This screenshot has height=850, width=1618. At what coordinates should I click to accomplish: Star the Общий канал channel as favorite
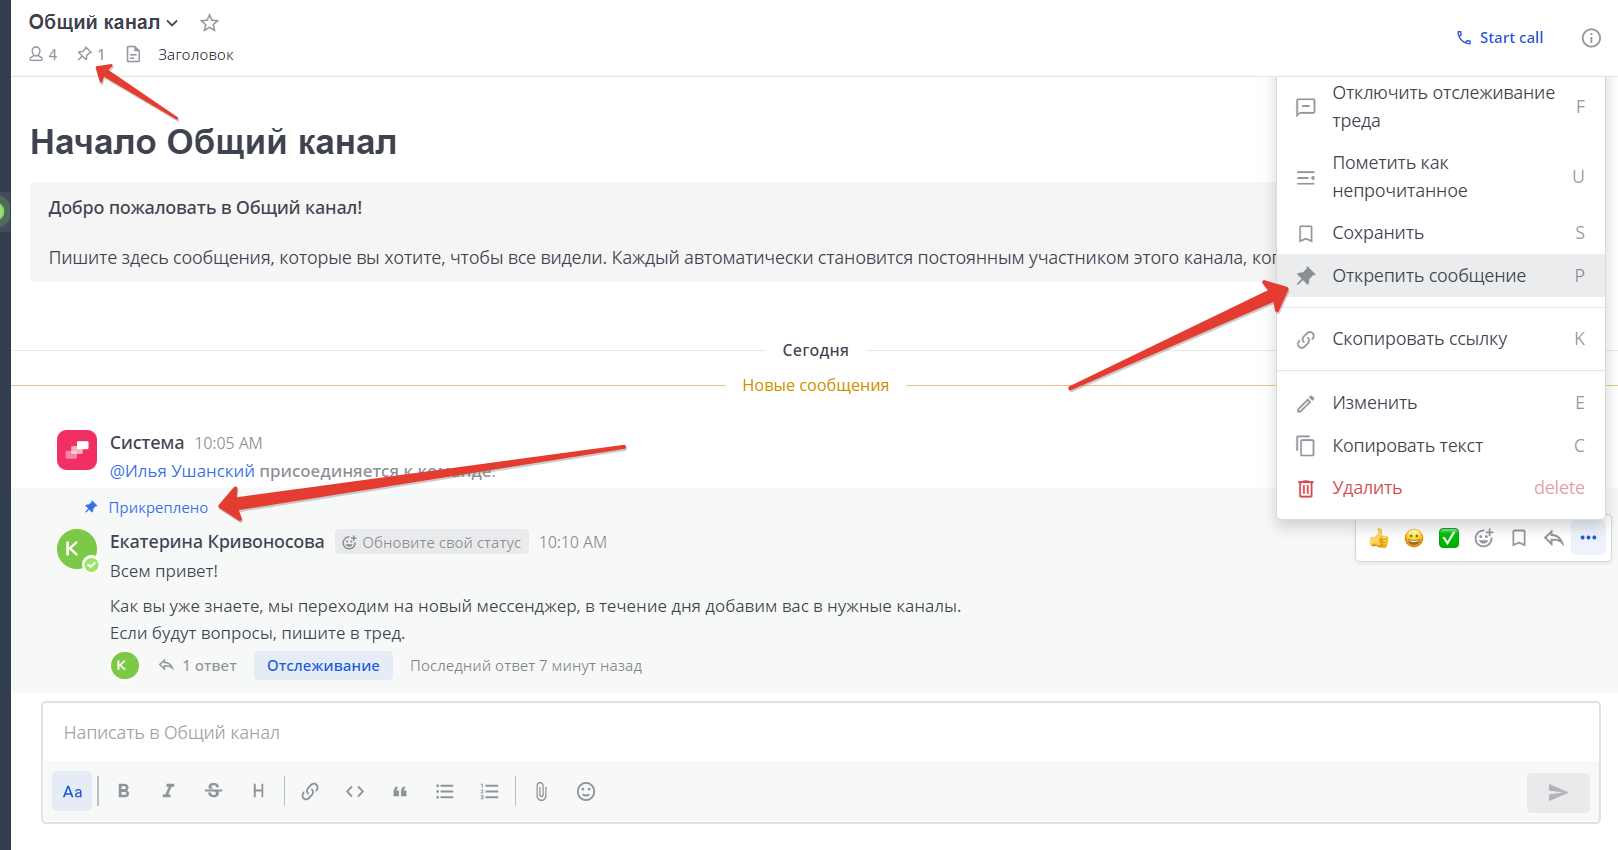[x=209, y=23]
